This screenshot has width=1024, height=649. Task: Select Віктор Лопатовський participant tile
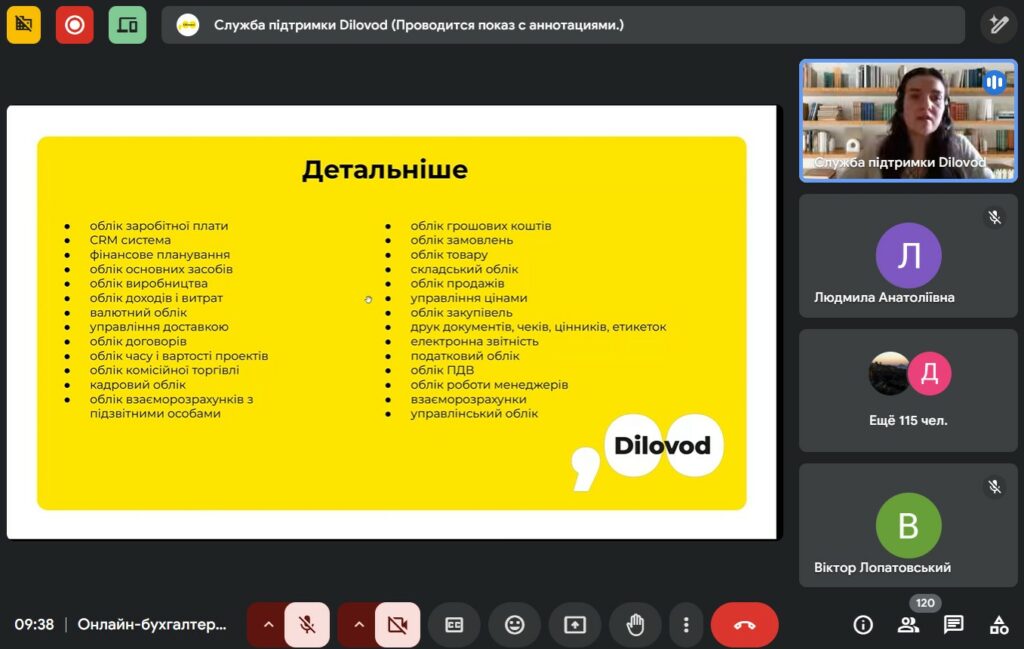(908, 525)
